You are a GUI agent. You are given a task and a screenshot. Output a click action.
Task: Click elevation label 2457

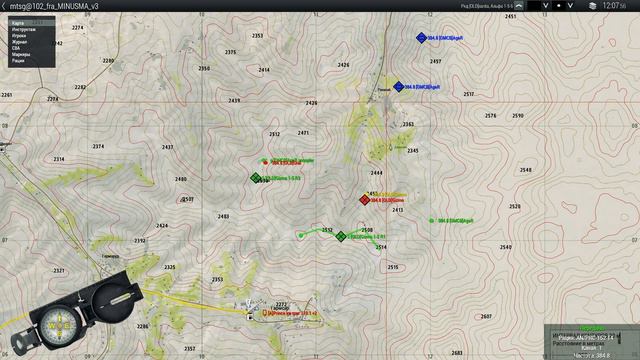coord(435,62)
